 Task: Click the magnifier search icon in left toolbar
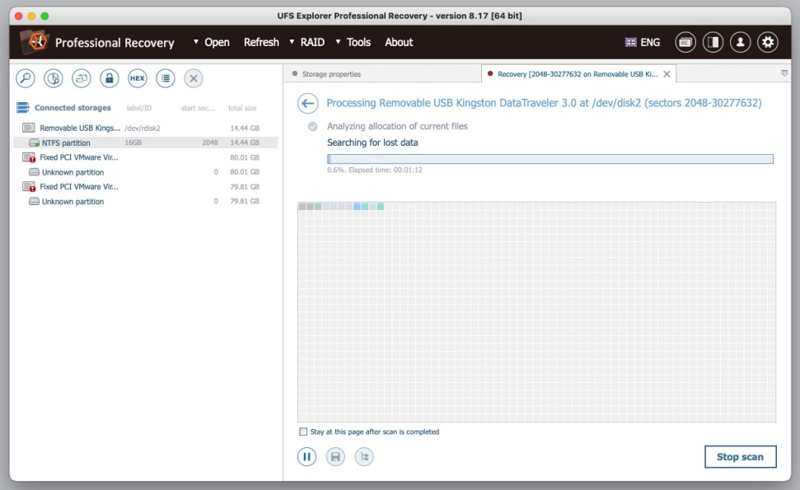(x=25, y=78)
